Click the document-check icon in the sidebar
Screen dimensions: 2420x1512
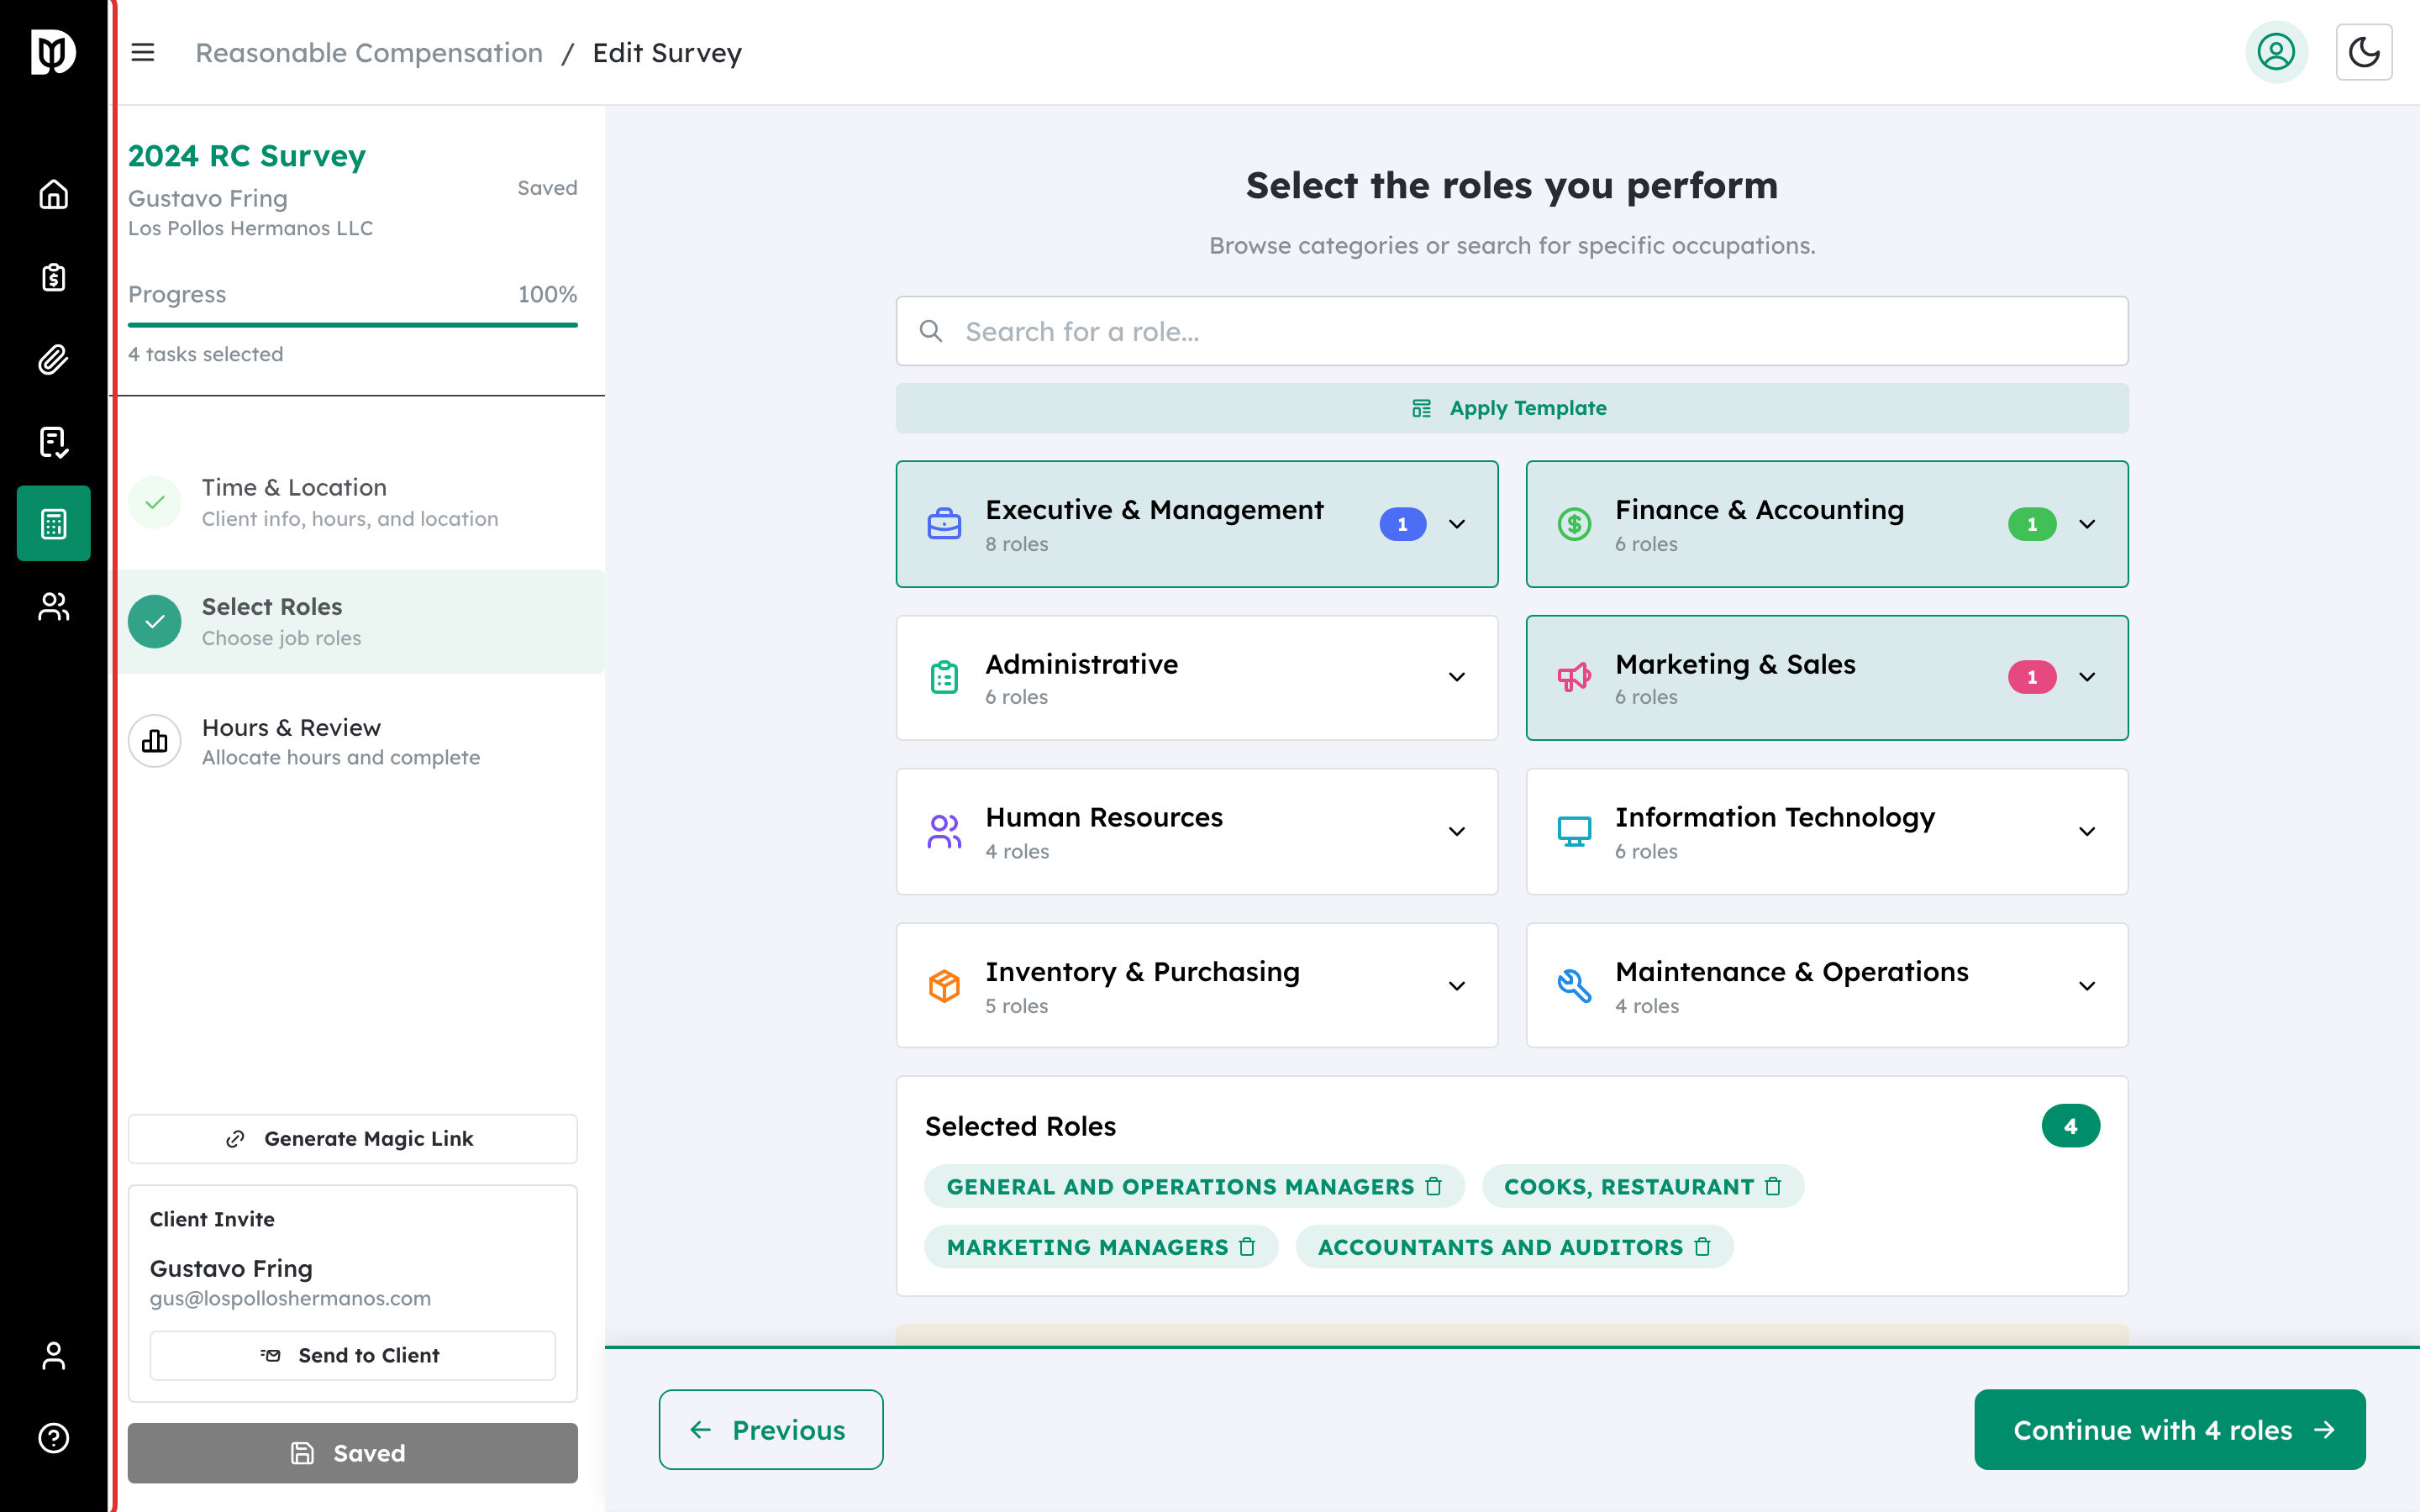point(53,442)
